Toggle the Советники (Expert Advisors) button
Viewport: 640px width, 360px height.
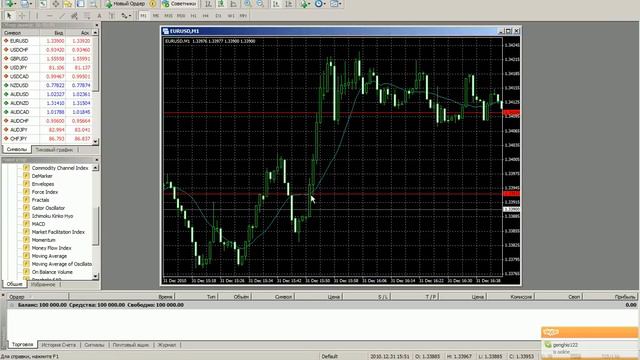[x=179, y=4]
